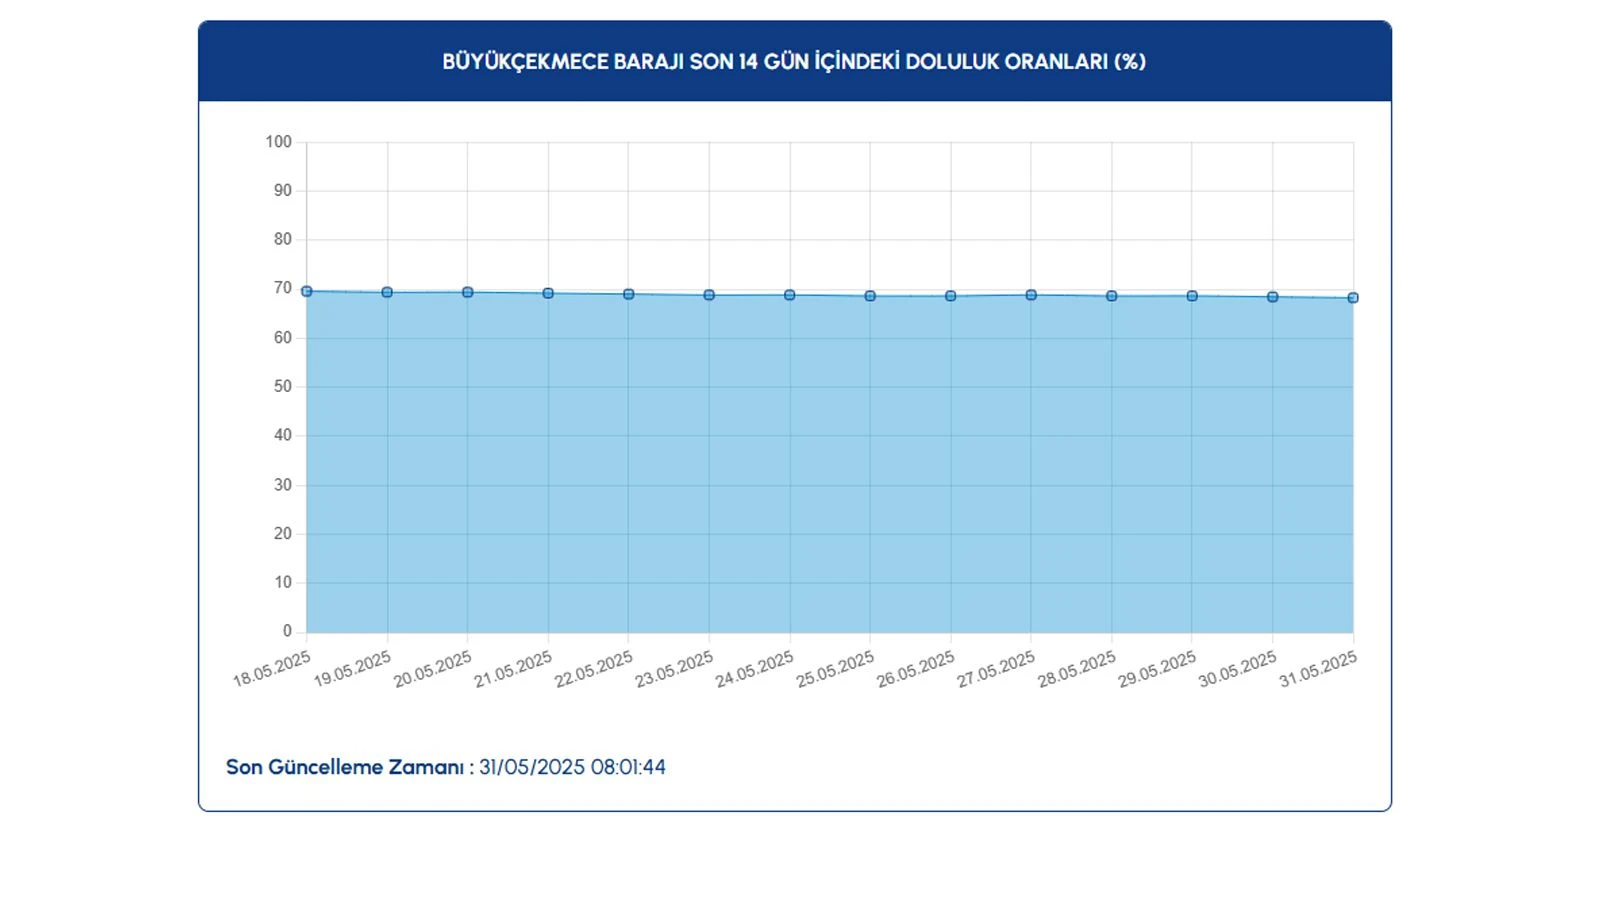The width and height of the screenshot is (1600, 900).
Task: Click the chart point at 20.05.2025
Action: (x=468, y=293)
